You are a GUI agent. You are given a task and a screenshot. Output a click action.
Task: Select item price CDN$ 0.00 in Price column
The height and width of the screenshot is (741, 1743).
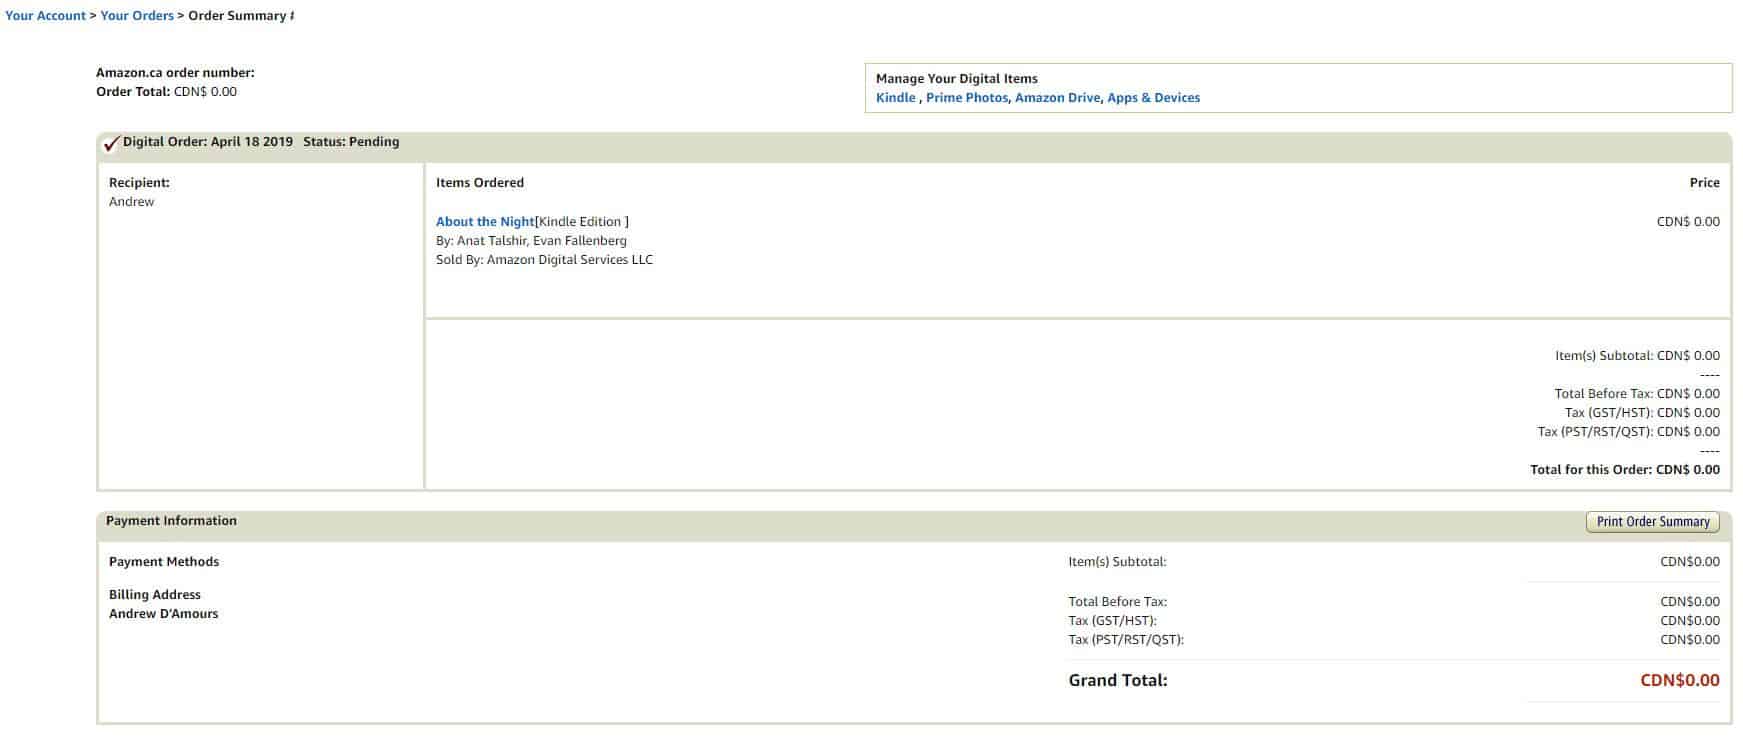tap(1688, 222)
